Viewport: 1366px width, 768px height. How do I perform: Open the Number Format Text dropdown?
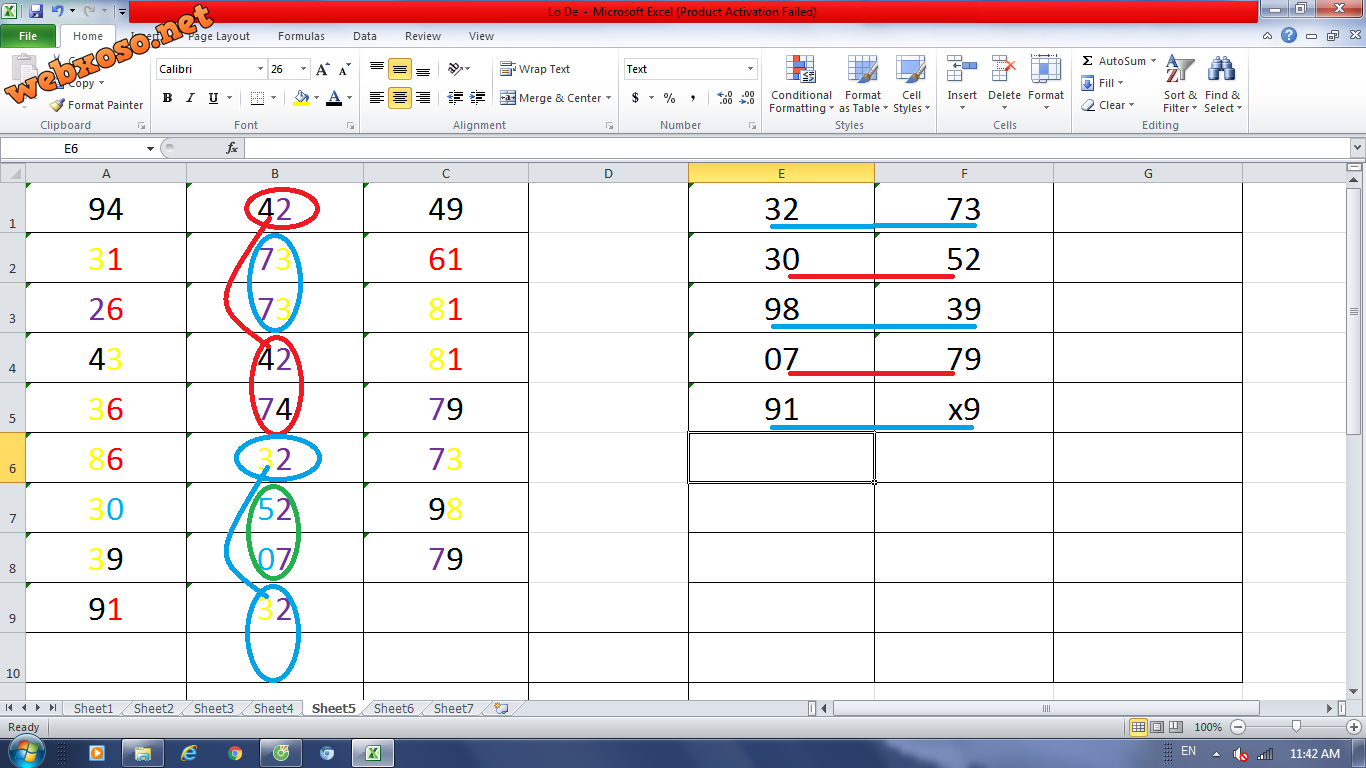tap(750, 69)
